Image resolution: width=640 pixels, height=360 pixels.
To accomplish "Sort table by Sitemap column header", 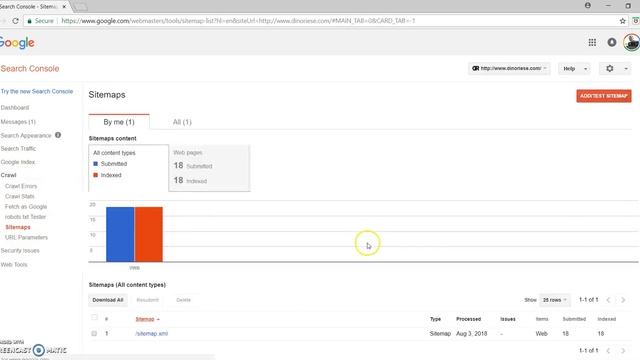I will coord(145,319).
